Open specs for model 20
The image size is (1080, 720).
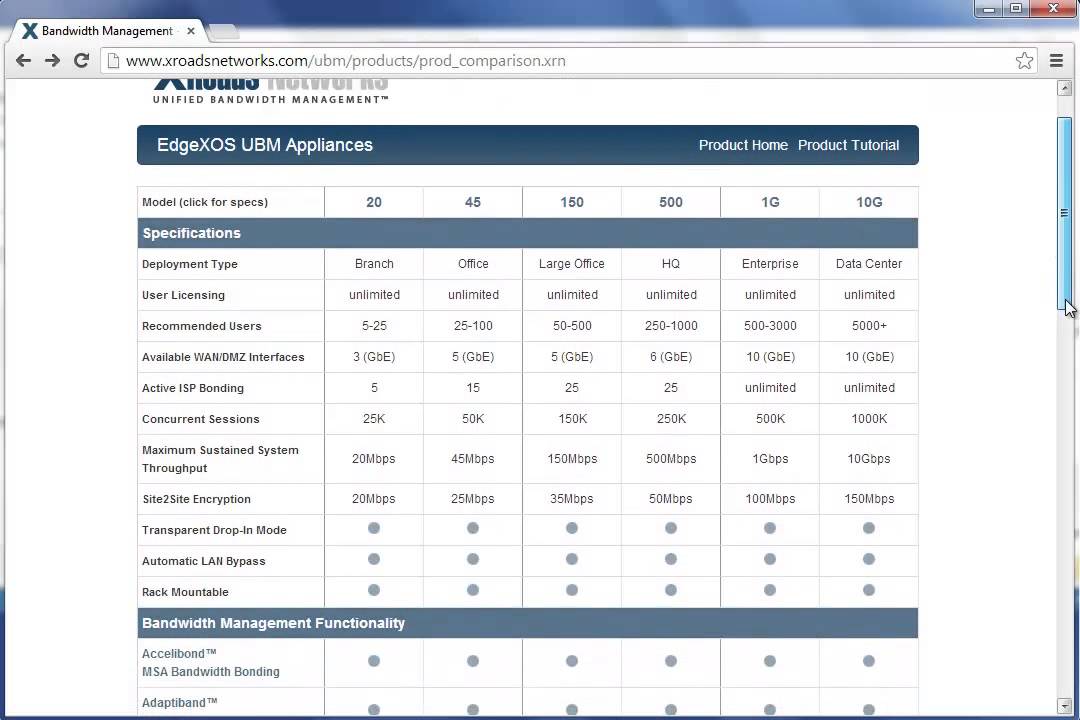tap(374, 202)
